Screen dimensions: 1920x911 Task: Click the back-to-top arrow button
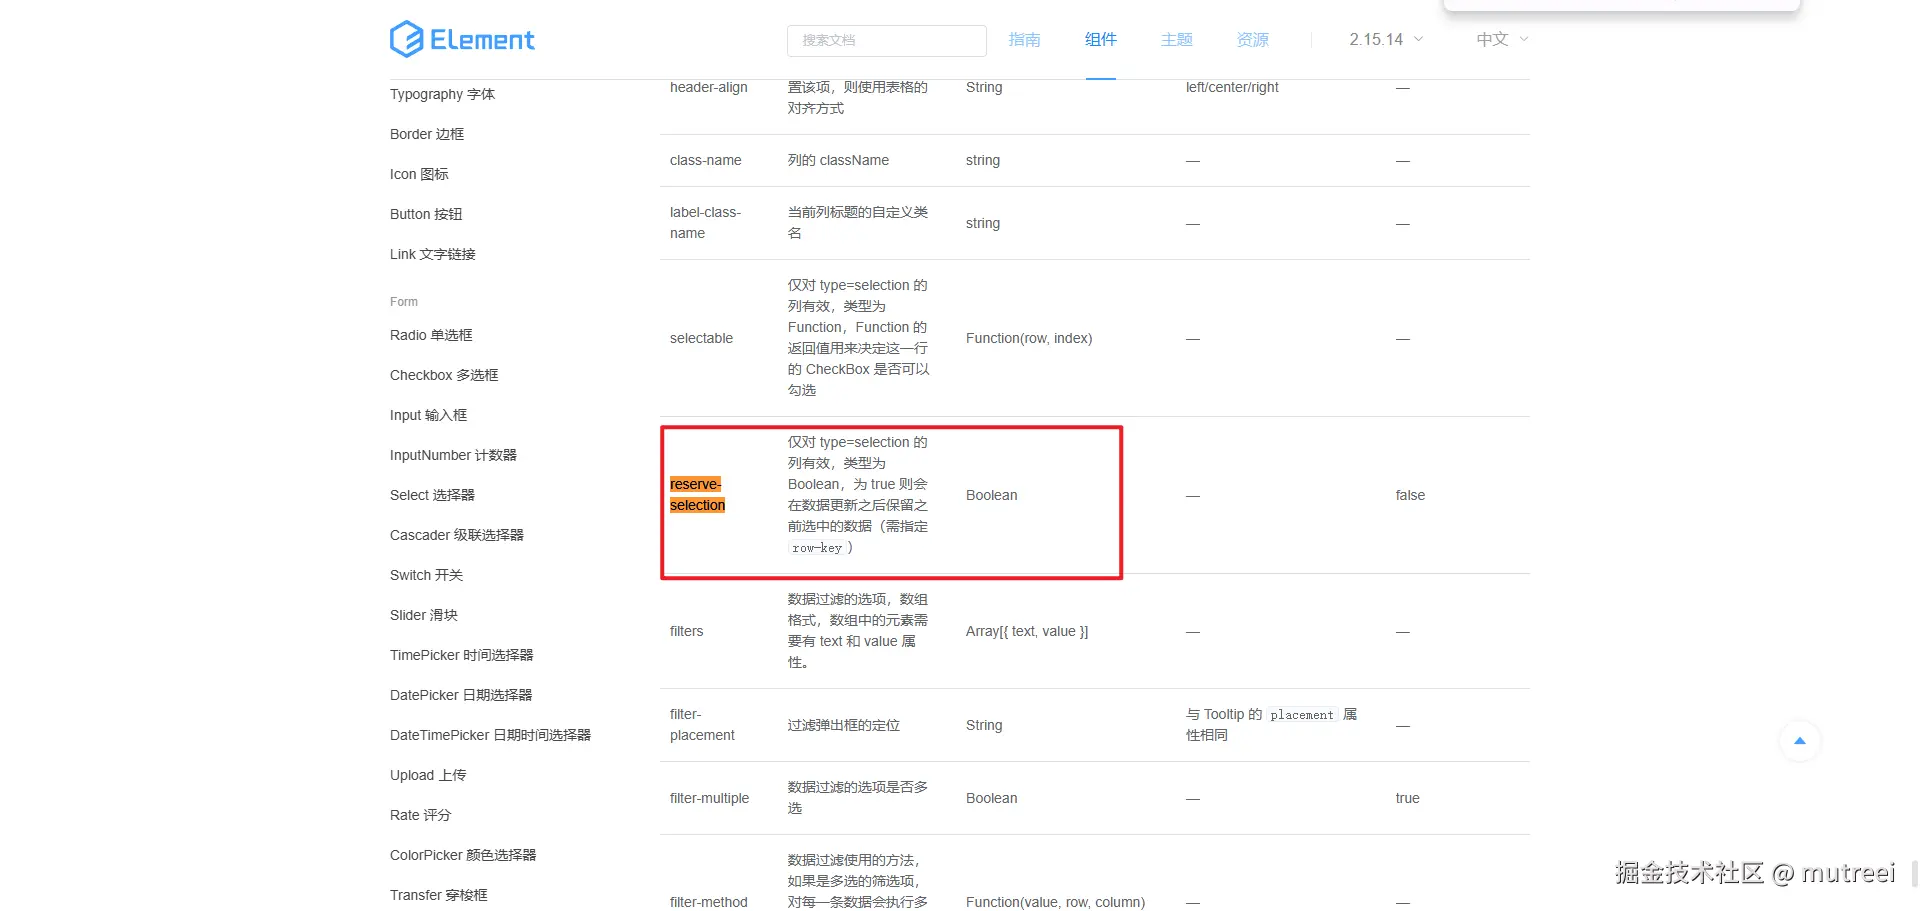click(x=1800, y=741)
